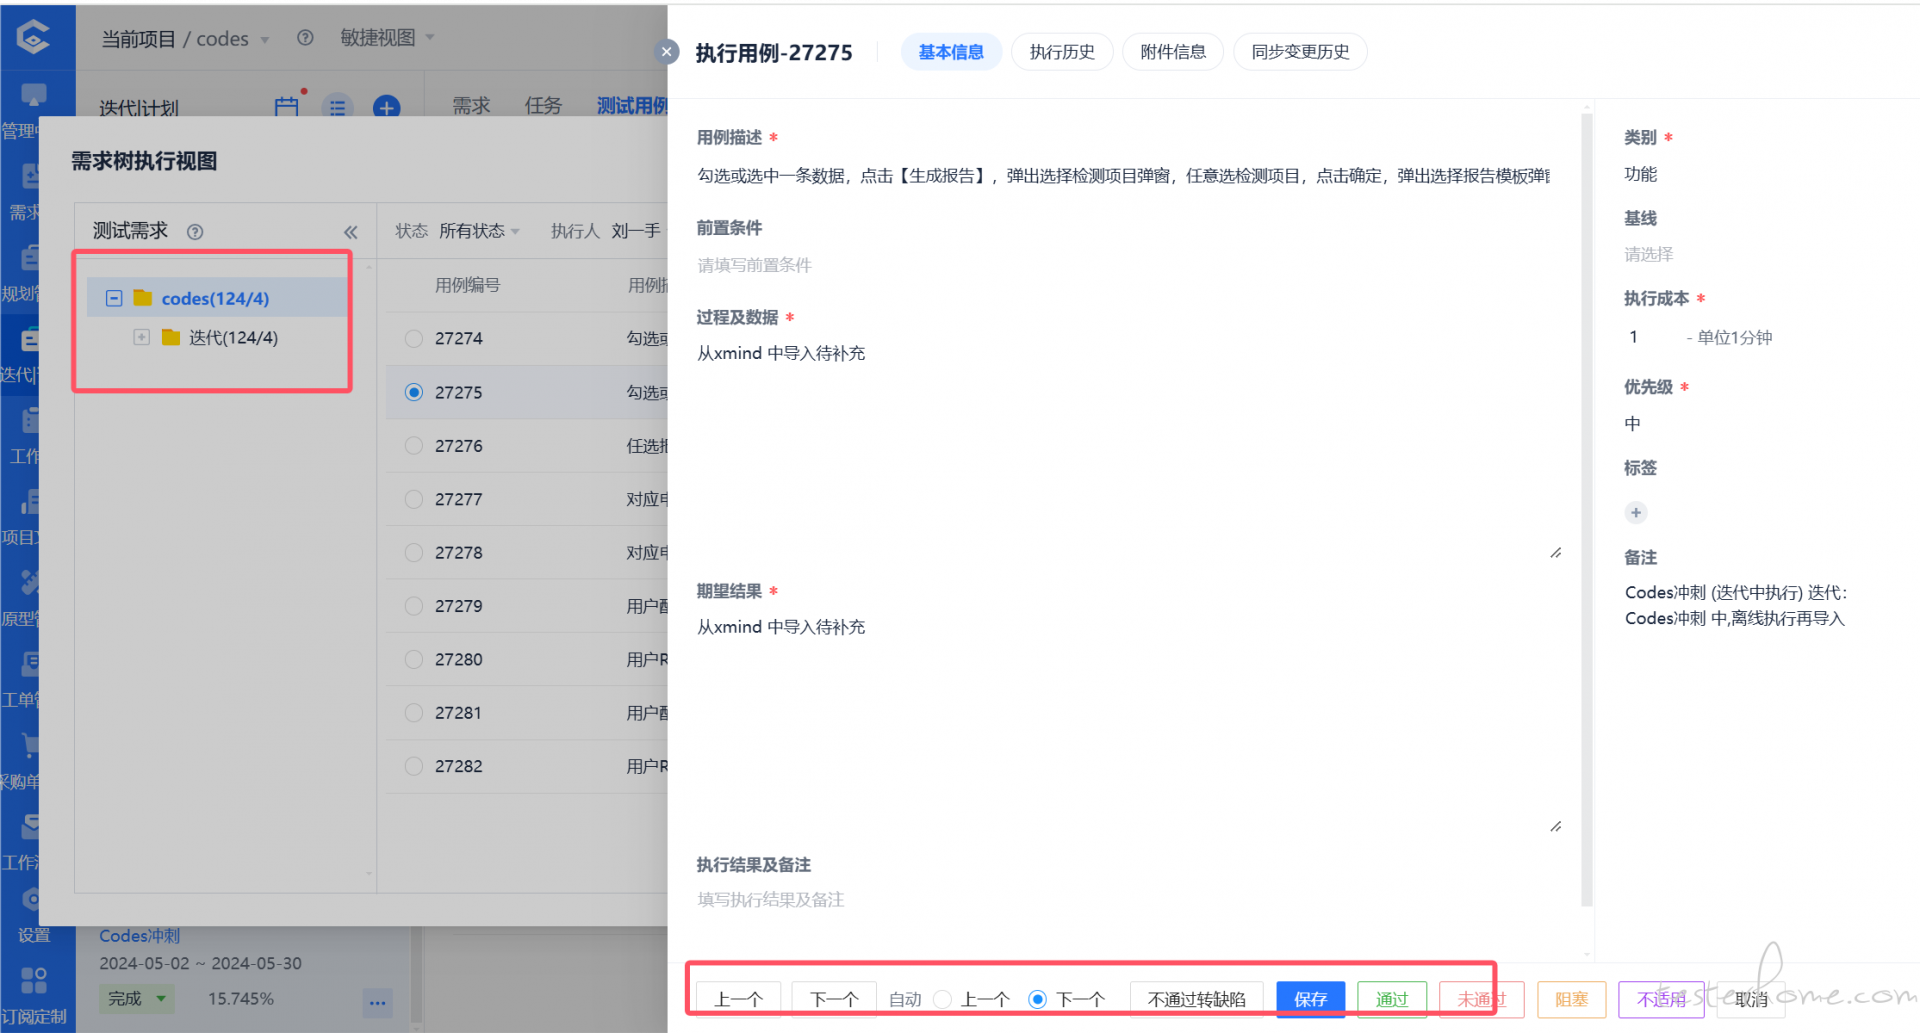Select auto 上一个 radio option
Screen dimensions: 1920x1033
tap(942, 999)
